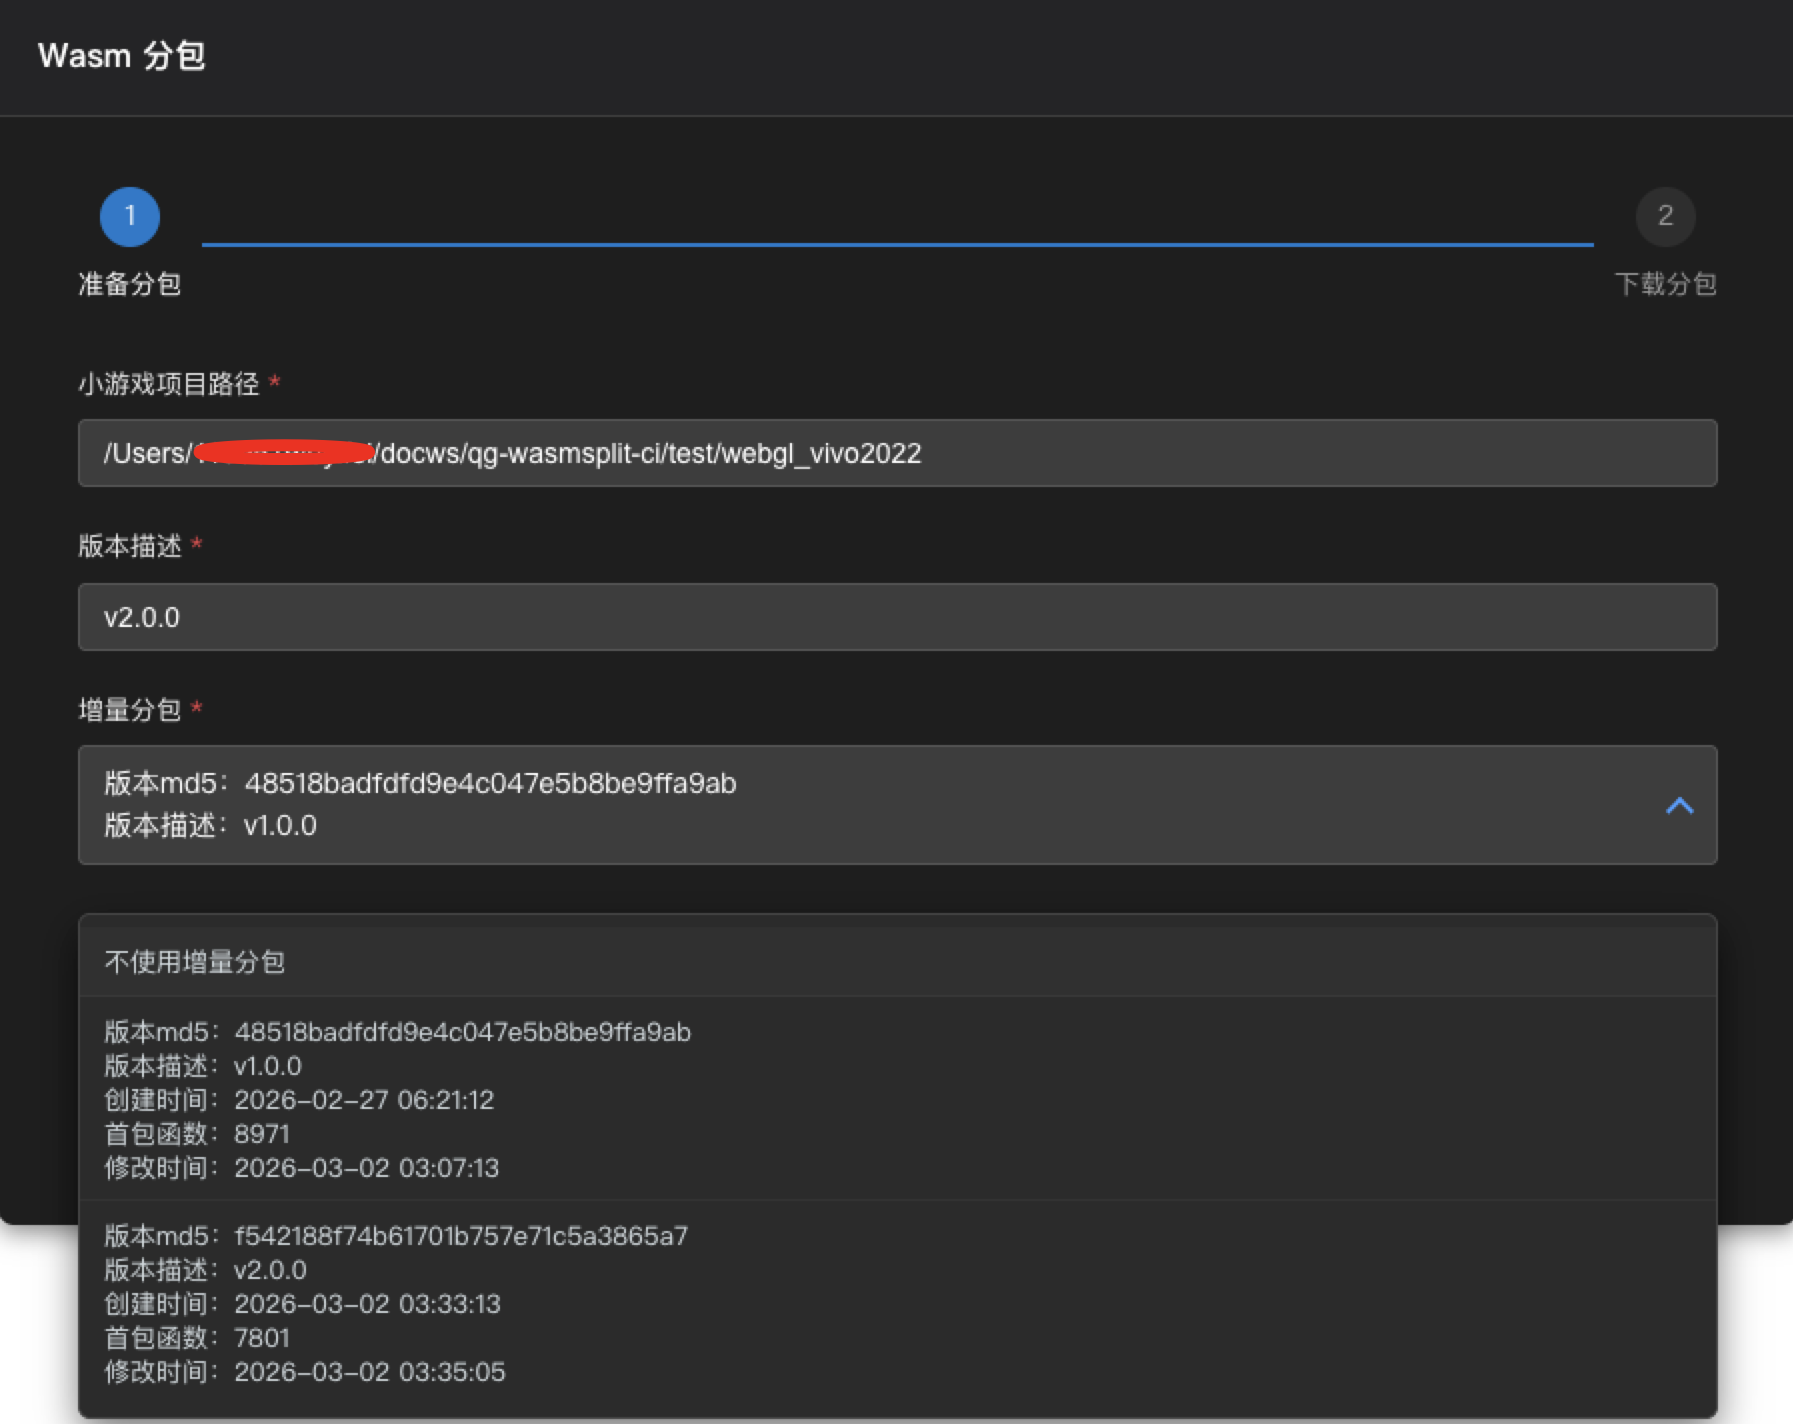Switch to the 下载分包 step label
The width and height of the screenshot is (1793, 1424).
pyautogui.click(x=1665, y=284)
